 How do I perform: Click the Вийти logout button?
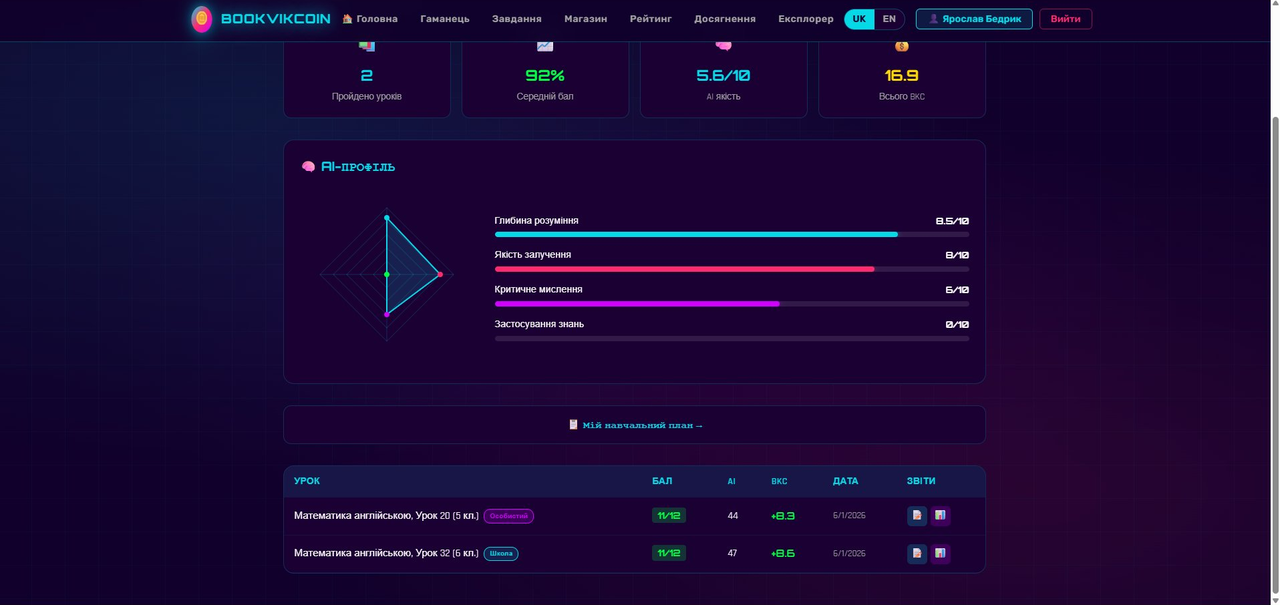[x=1066, y=19]
